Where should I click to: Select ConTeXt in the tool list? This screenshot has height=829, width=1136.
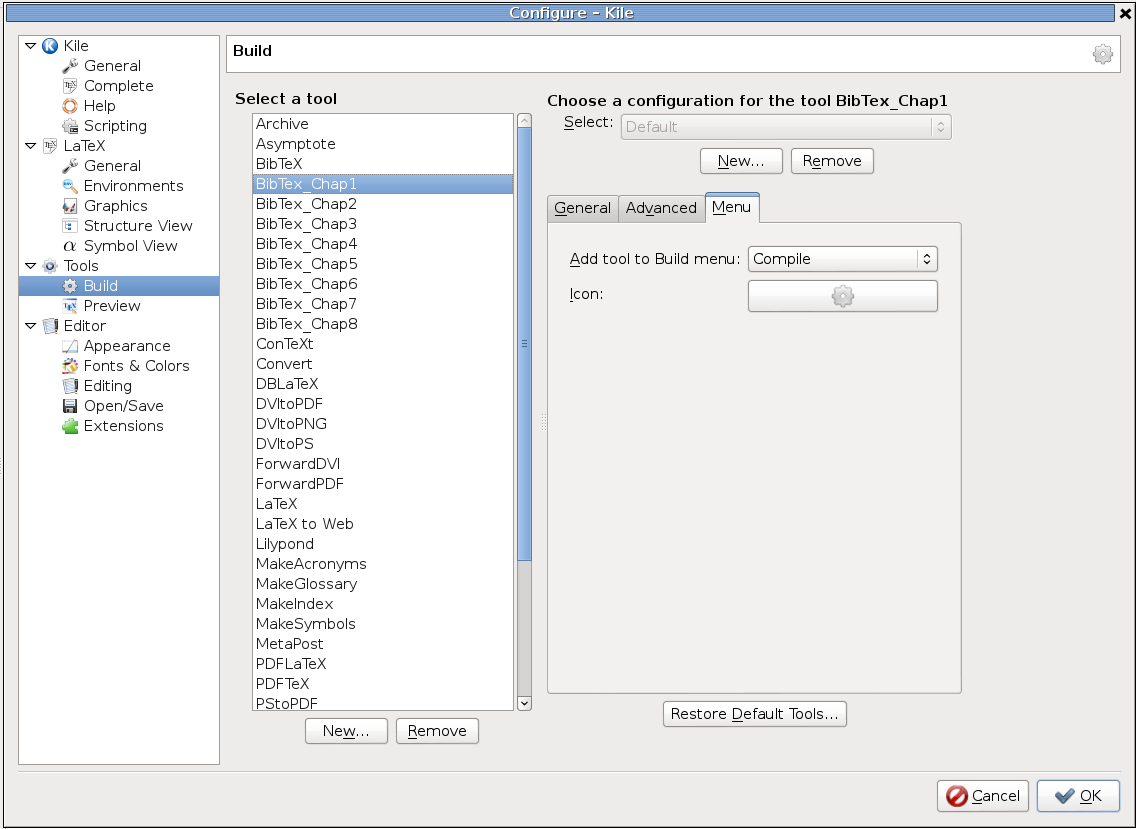pos(383,343)
